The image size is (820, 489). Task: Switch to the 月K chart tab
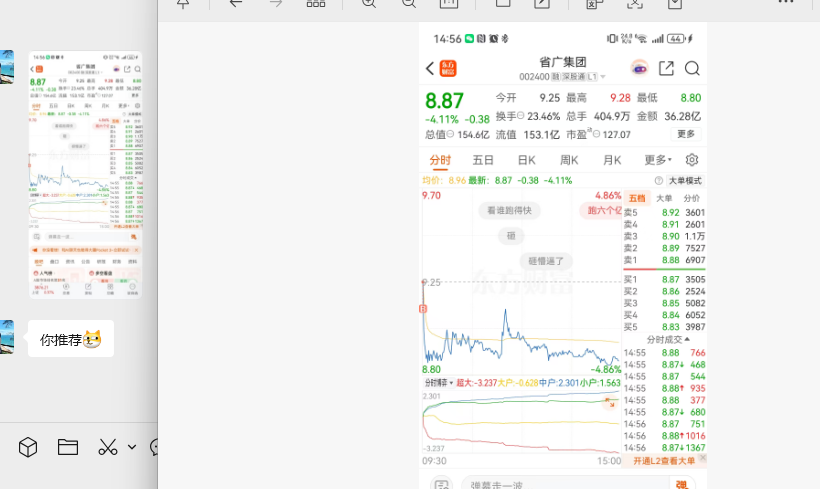pos(612,160)
